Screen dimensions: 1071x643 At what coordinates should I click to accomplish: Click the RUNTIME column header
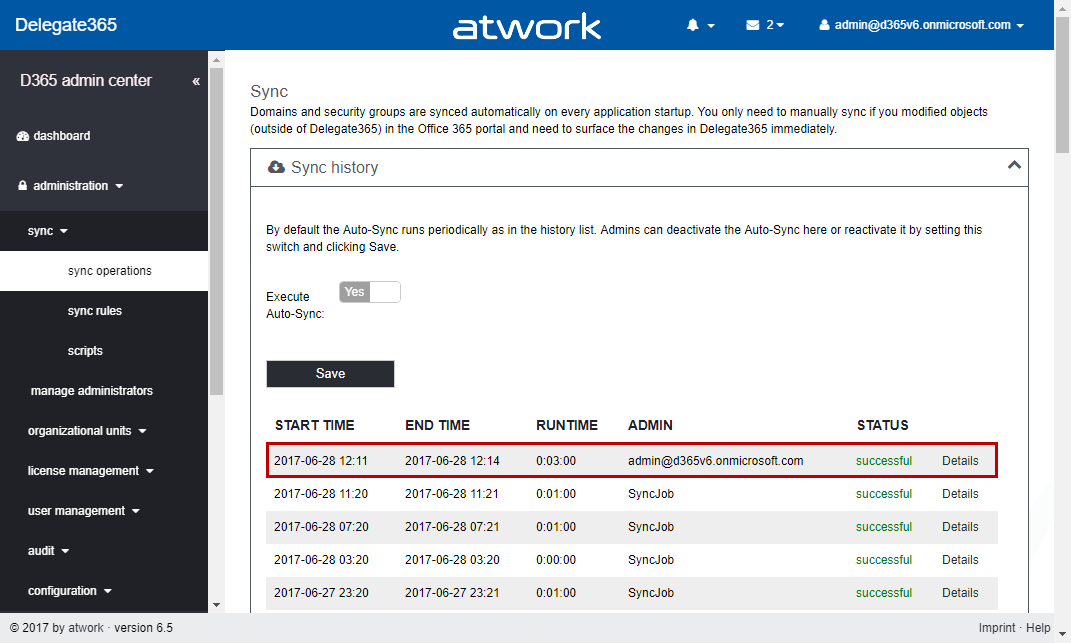click(x=566, y=425)
